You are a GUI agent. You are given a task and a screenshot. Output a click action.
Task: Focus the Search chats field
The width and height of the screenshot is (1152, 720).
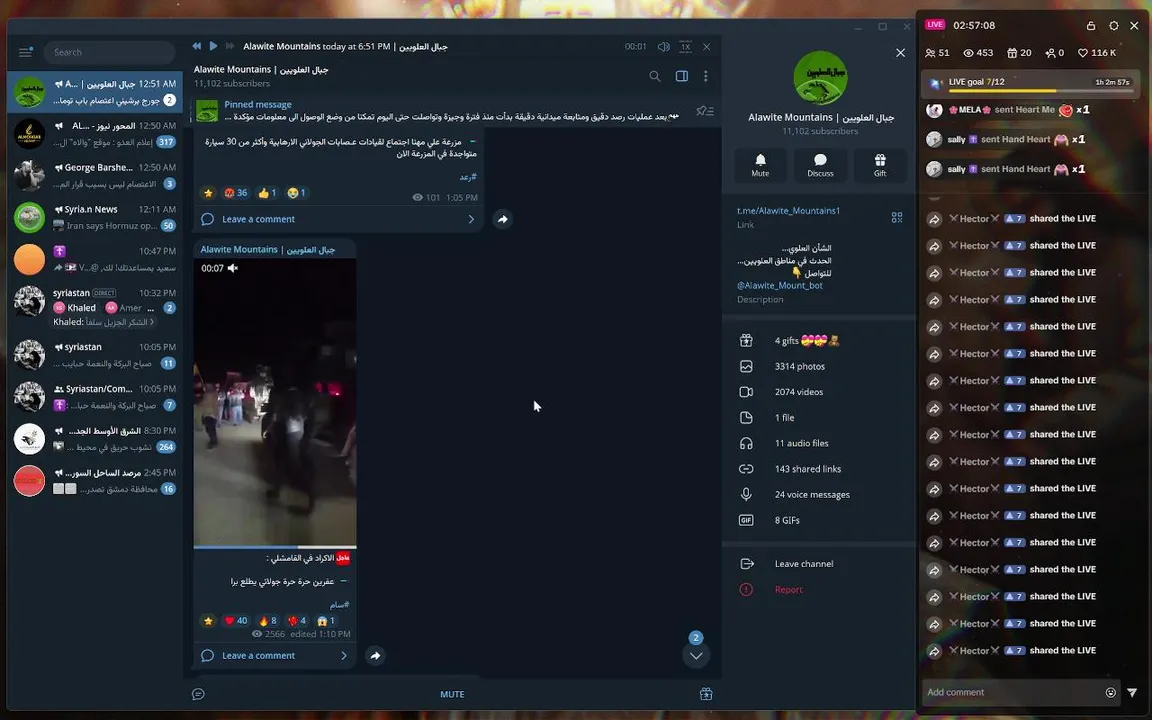click(109, 52)
